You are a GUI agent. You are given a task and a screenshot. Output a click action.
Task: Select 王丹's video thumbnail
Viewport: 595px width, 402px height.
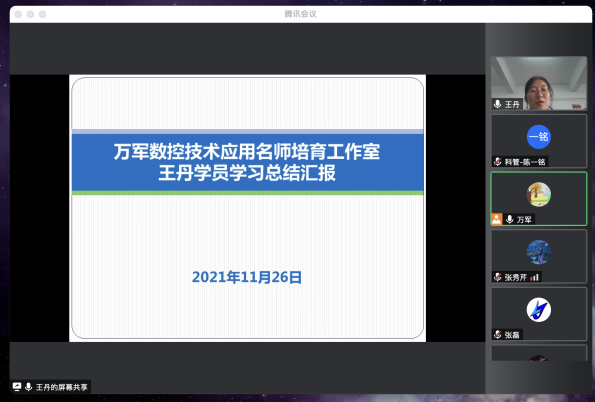pos(539,83)
